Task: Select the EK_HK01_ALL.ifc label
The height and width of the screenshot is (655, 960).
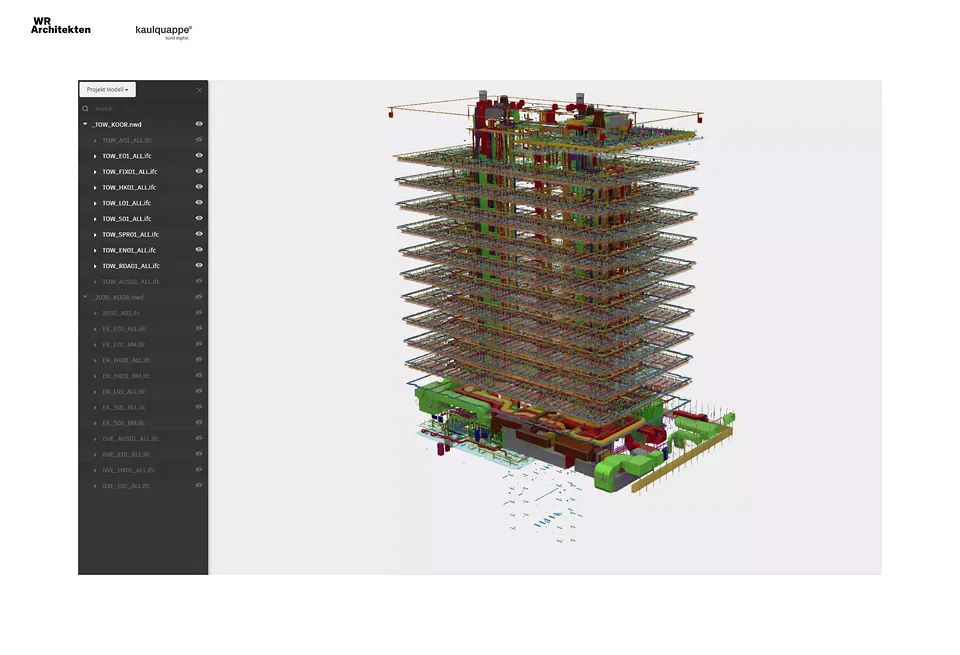Action: pos(126,360)
